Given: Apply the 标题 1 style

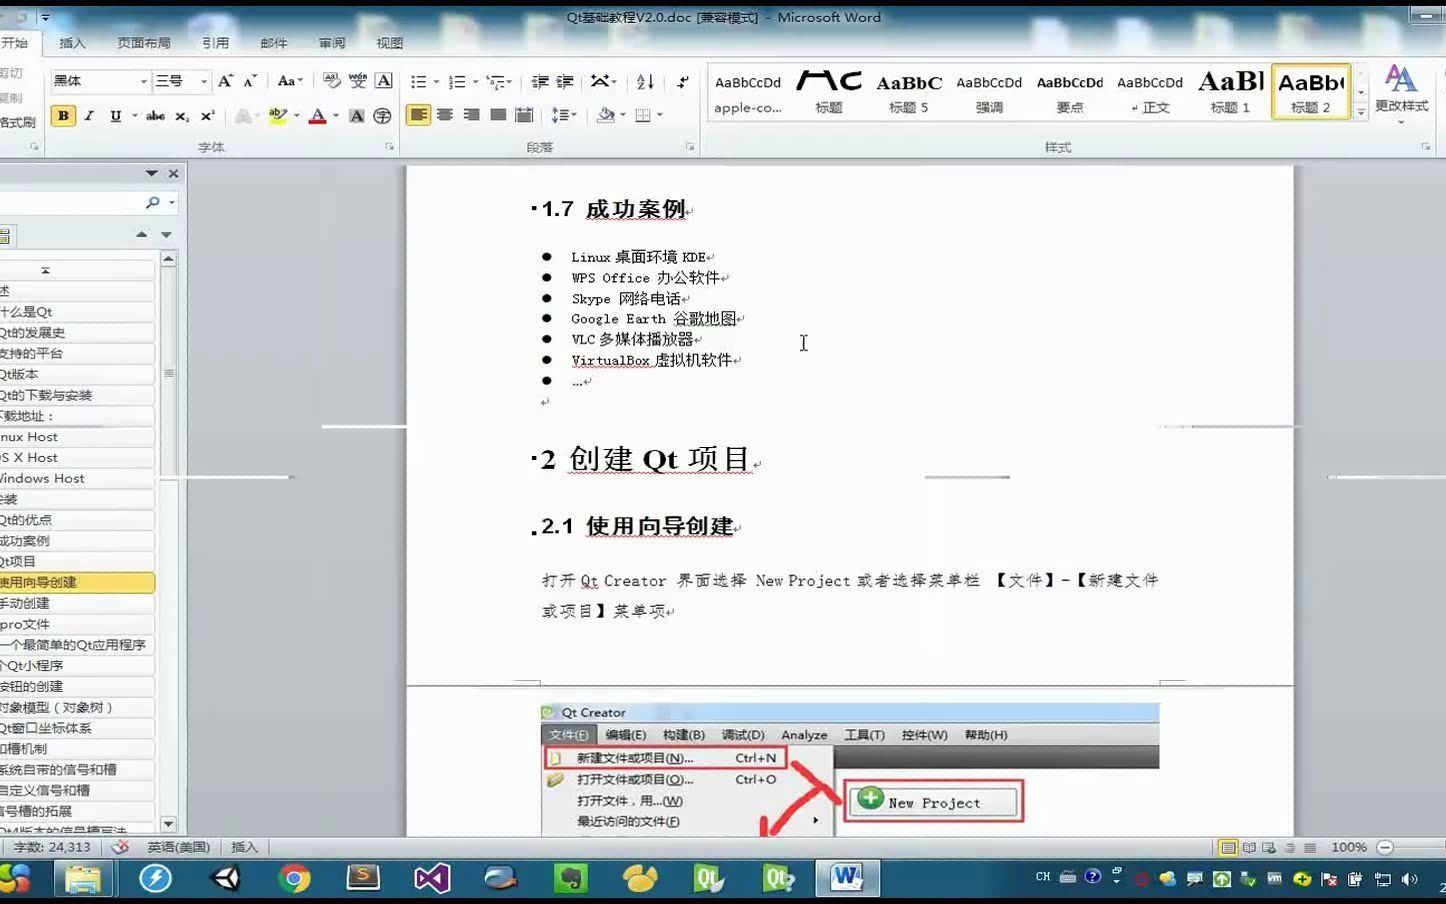Looking at the screenshot, I should (1230, 92).
